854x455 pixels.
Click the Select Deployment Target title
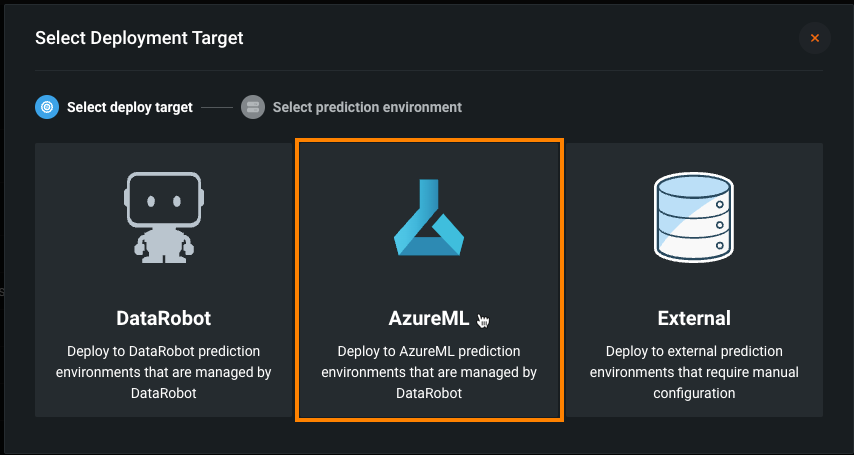click(139, 38)
